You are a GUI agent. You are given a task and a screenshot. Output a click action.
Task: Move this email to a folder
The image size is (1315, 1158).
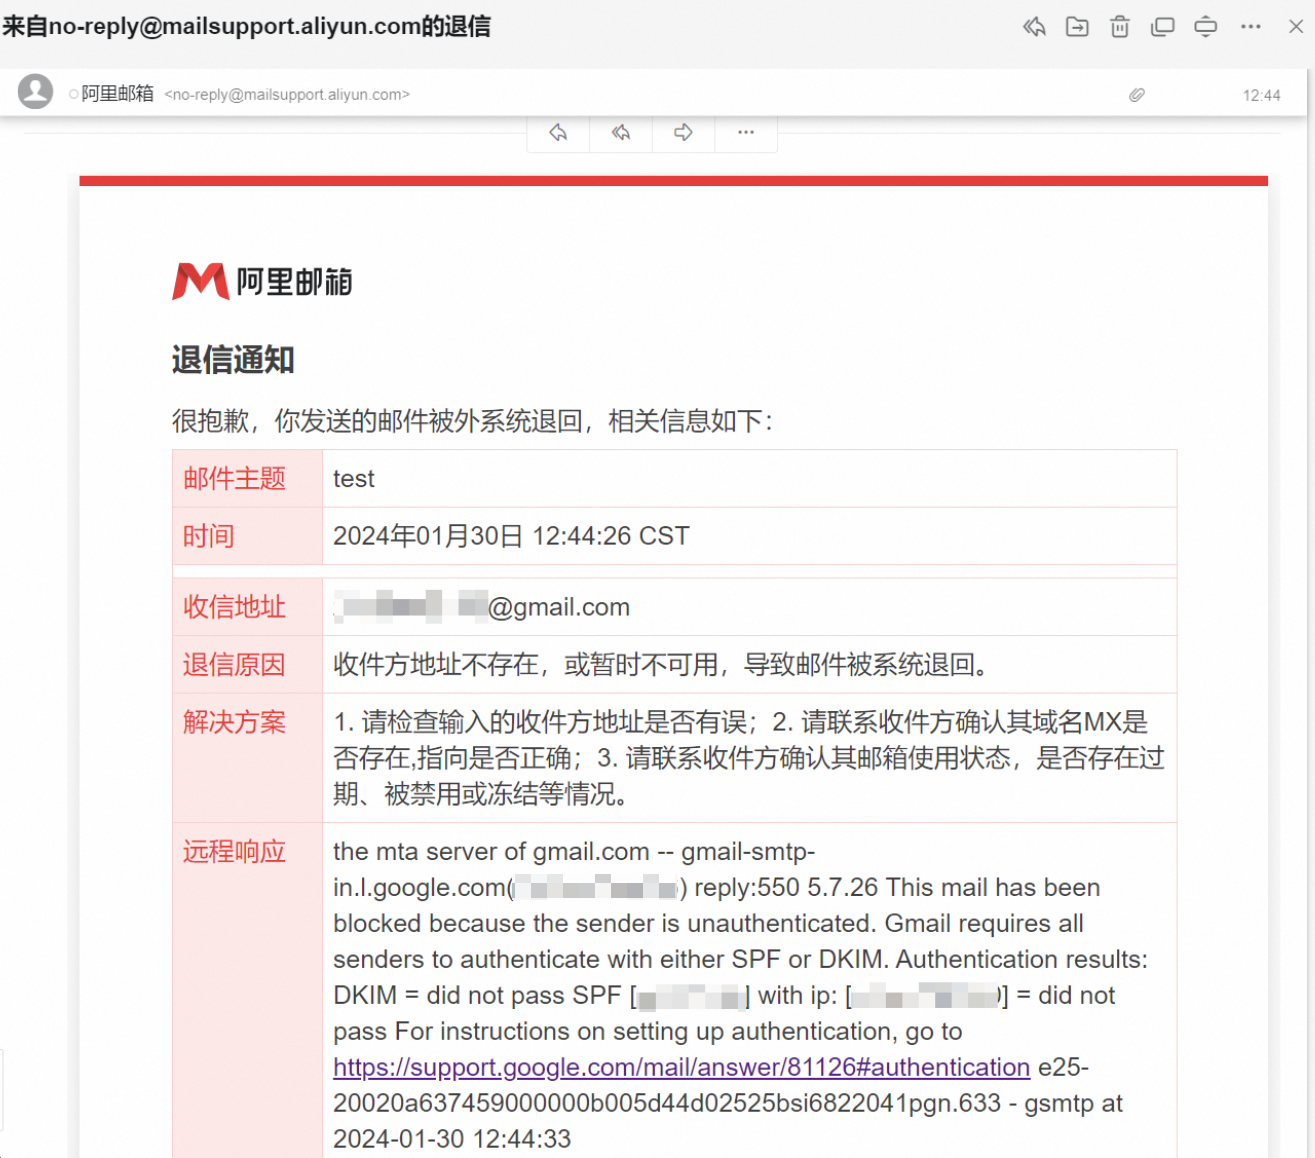click(1077, 27)
